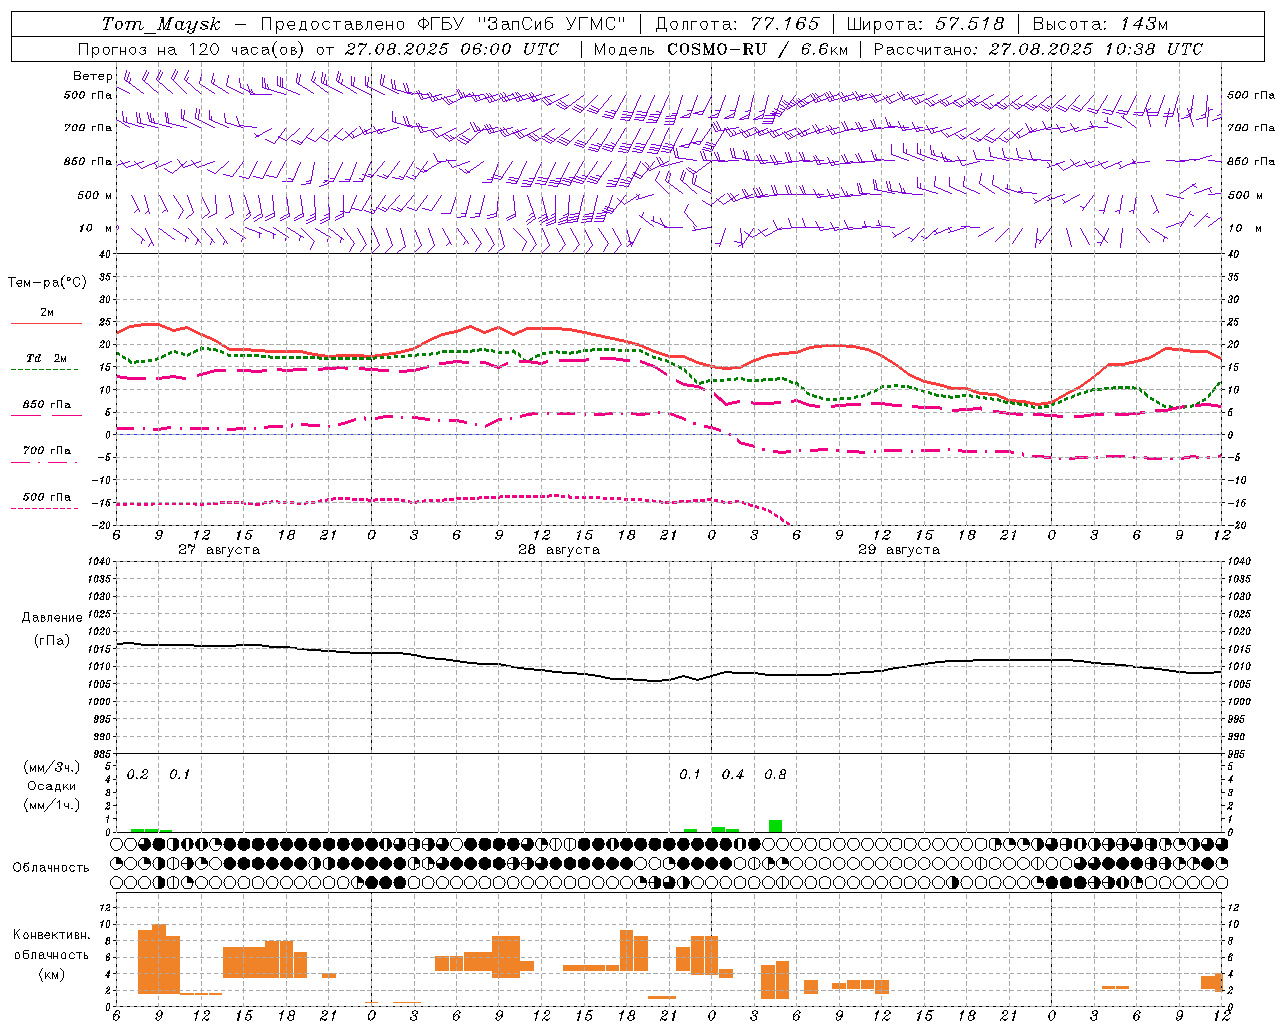Click the '500 гПа' dotted temperature legend entry

47,502
